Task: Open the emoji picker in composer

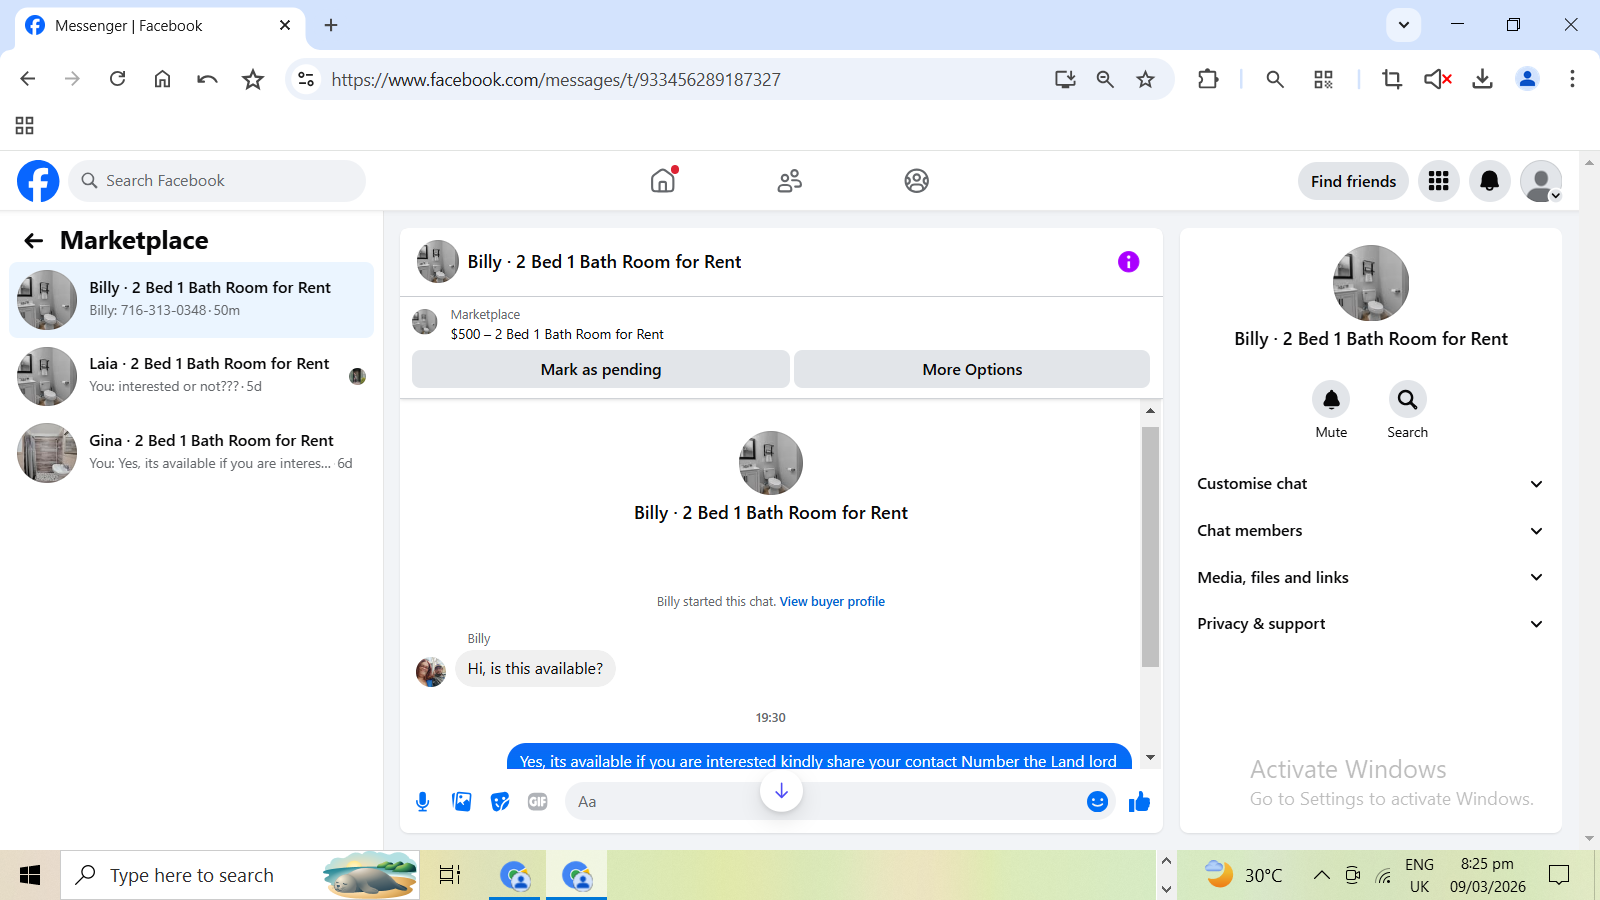Action: coord(1098,802)
